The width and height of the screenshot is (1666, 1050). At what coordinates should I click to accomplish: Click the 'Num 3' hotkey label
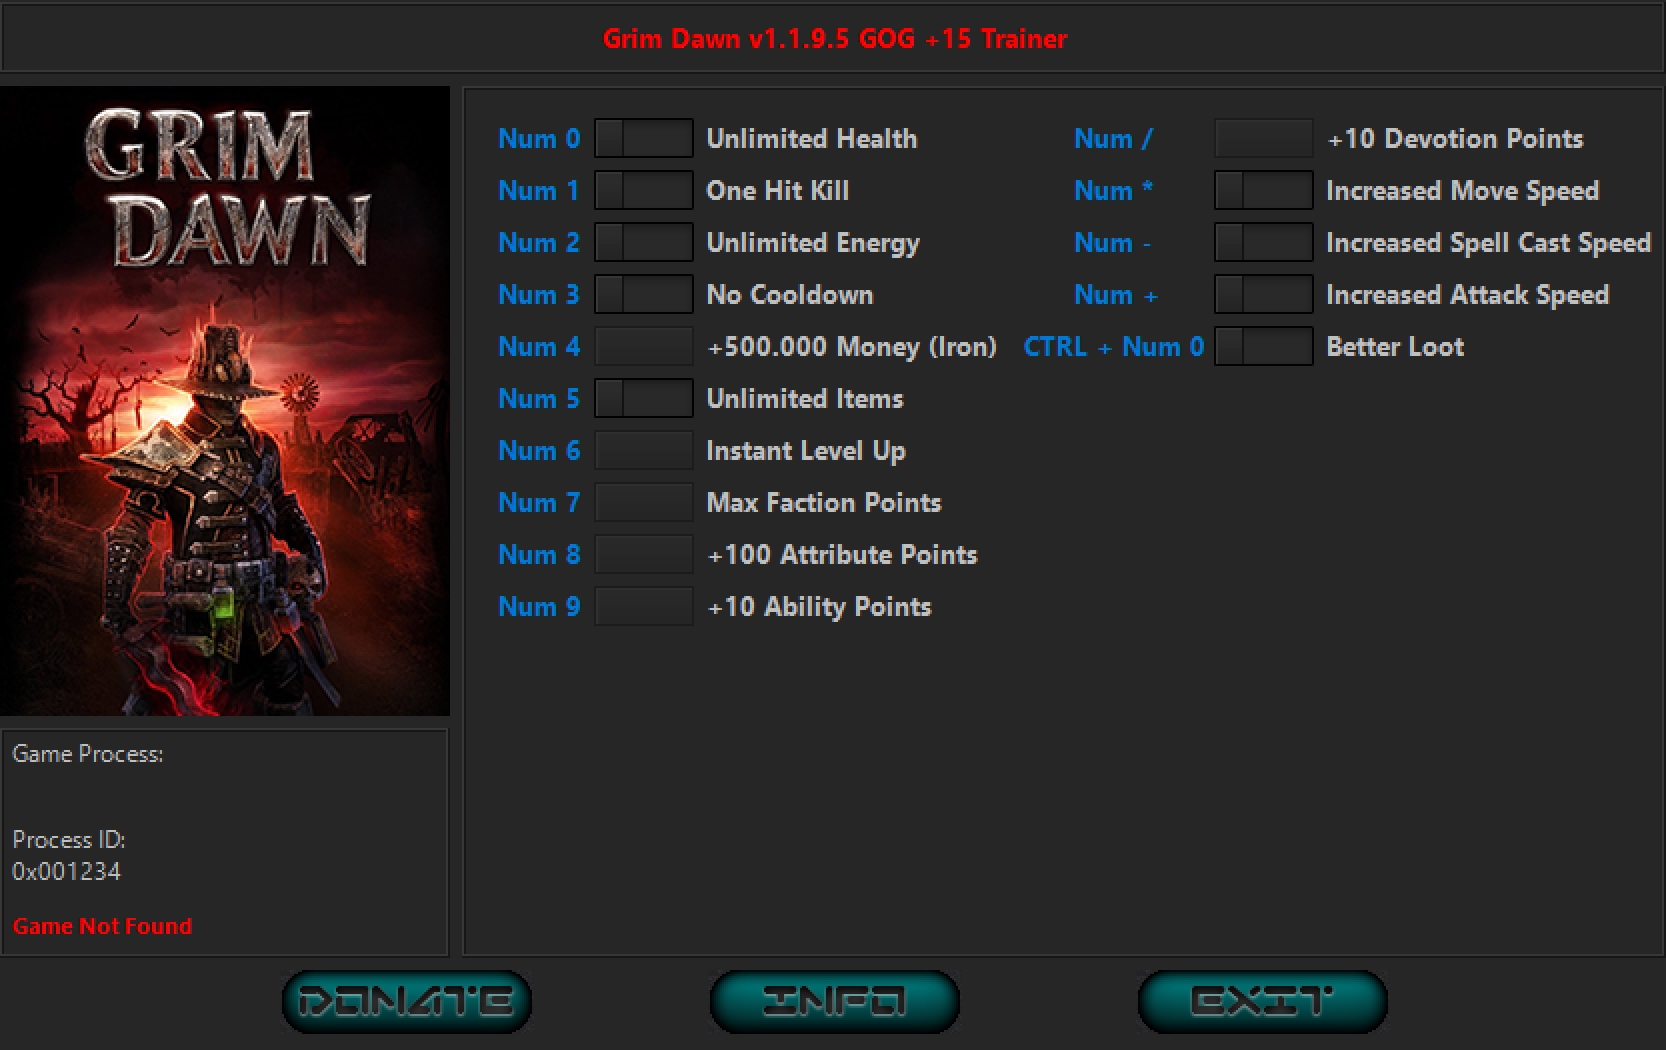pyautogui.click(x=539, y=295)
